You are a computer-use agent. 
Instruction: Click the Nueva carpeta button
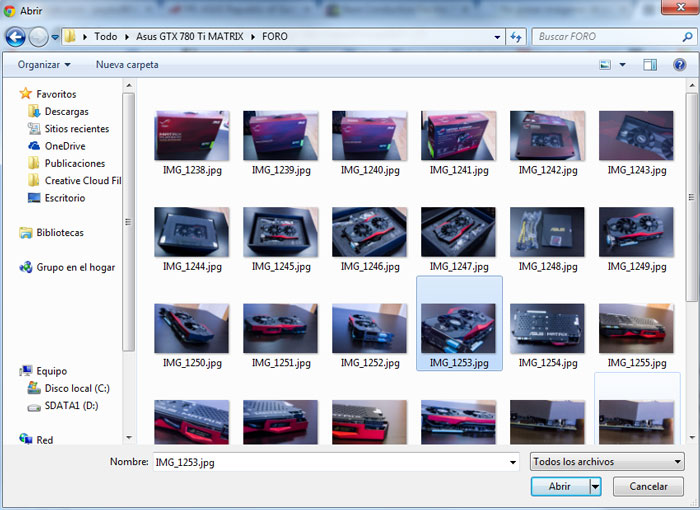point(127,65)
